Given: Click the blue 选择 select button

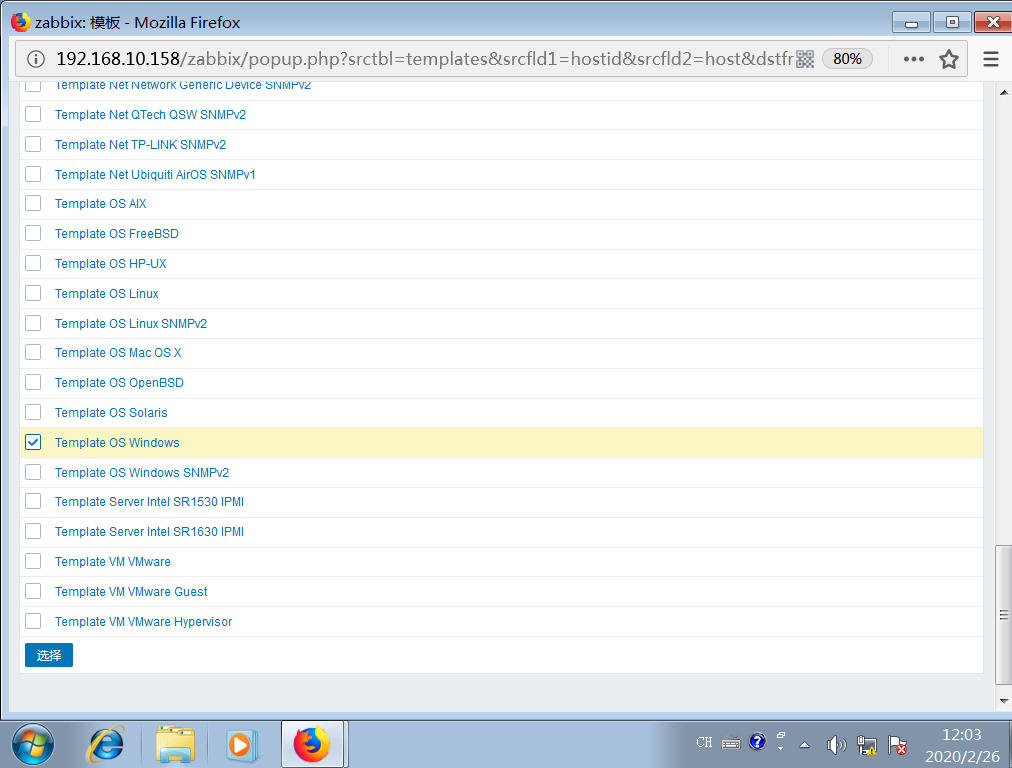Looking at the screenshot, I should 49,655.
